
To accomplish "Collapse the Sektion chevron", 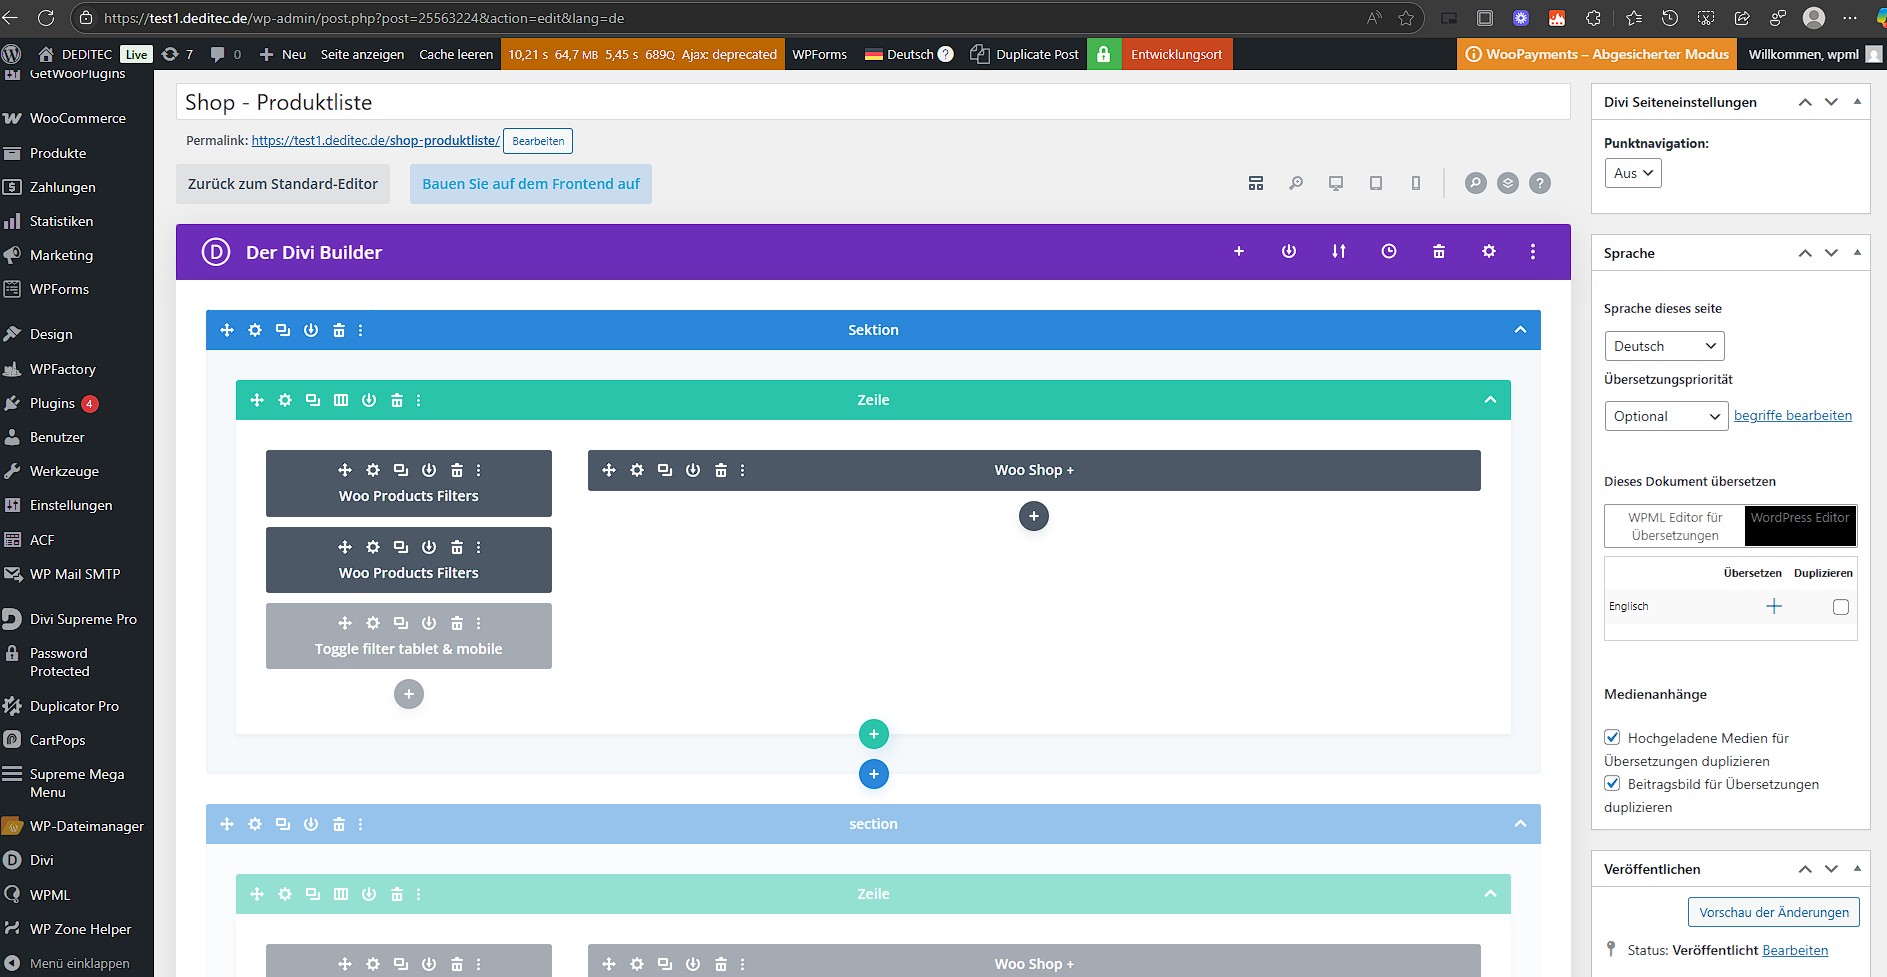I will point(1520,330).
